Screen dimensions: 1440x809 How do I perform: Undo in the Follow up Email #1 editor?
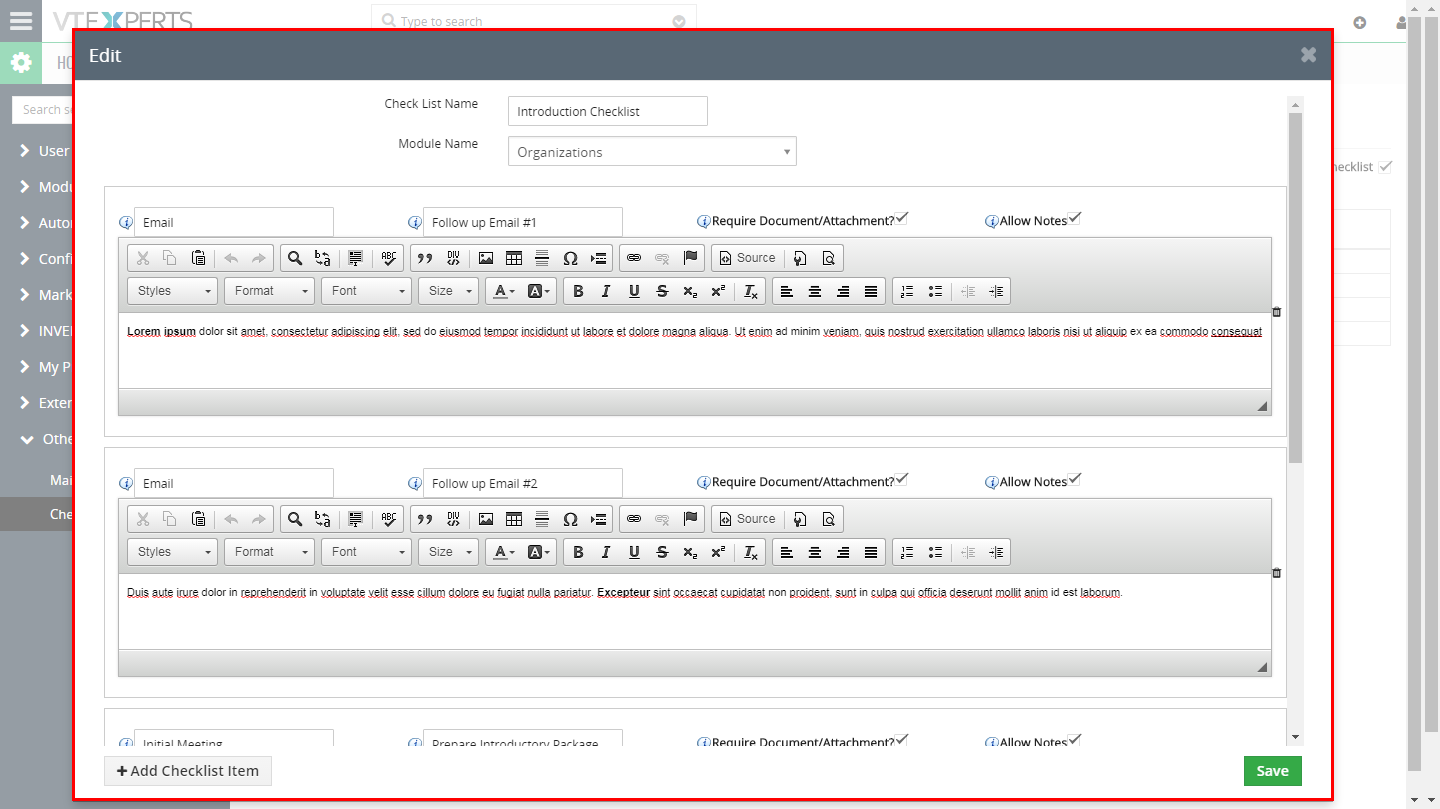pyautogui.click(x=231, y=258)
